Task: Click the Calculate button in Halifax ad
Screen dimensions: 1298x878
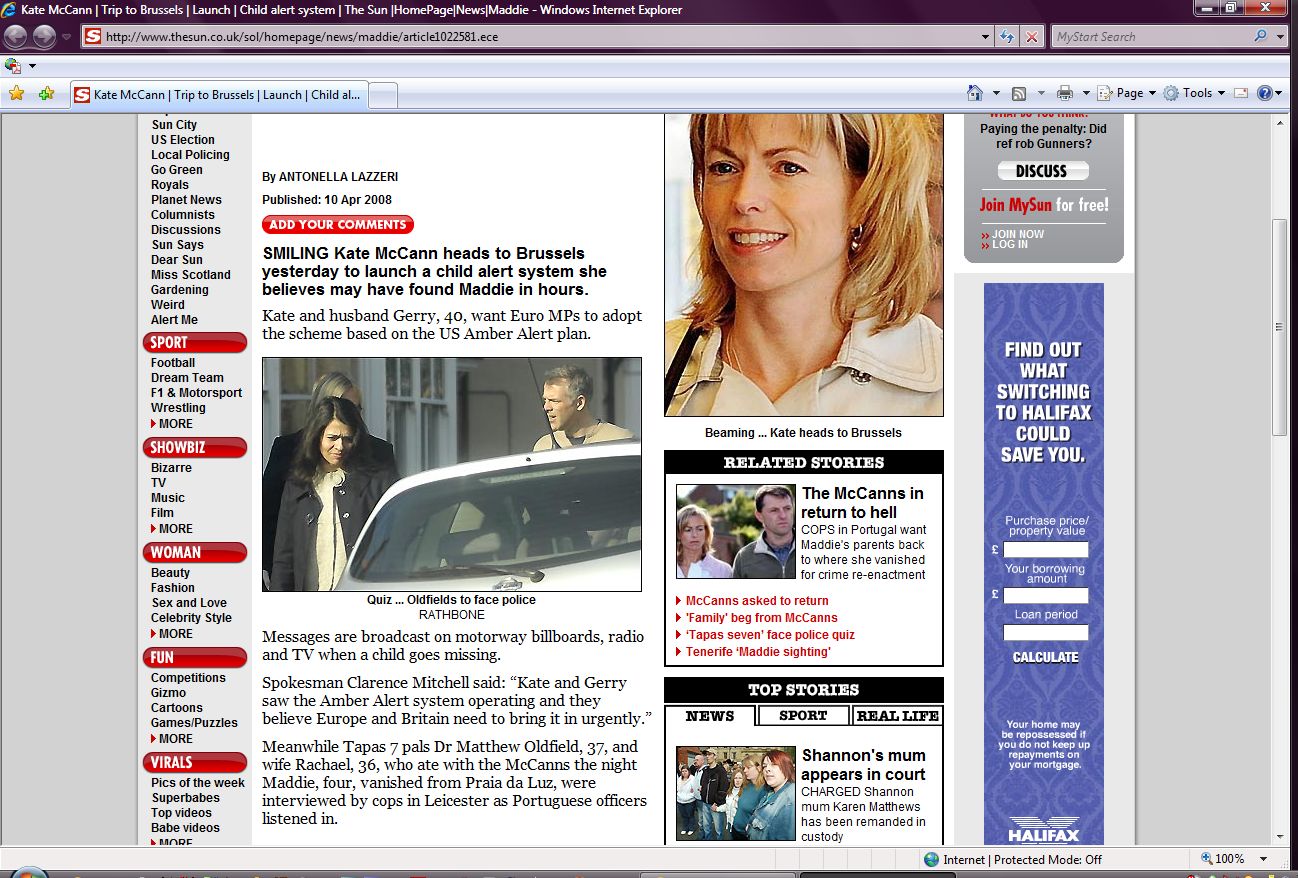Action: [1045, 657]
